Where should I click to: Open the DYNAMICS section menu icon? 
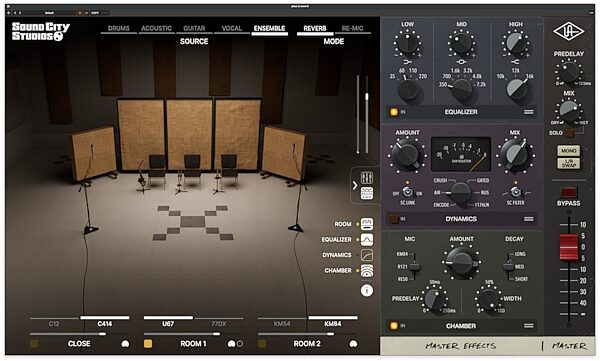528,219
